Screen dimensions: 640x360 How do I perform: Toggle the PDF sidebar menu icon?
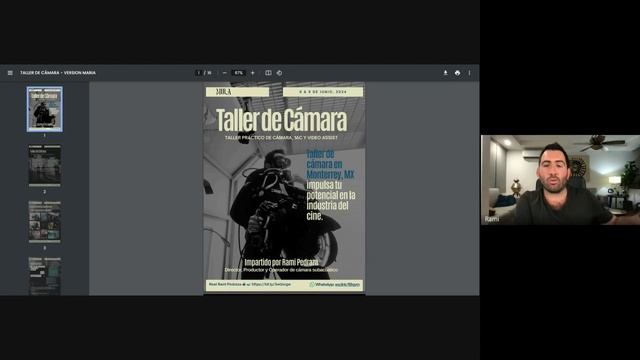point(10,73)
